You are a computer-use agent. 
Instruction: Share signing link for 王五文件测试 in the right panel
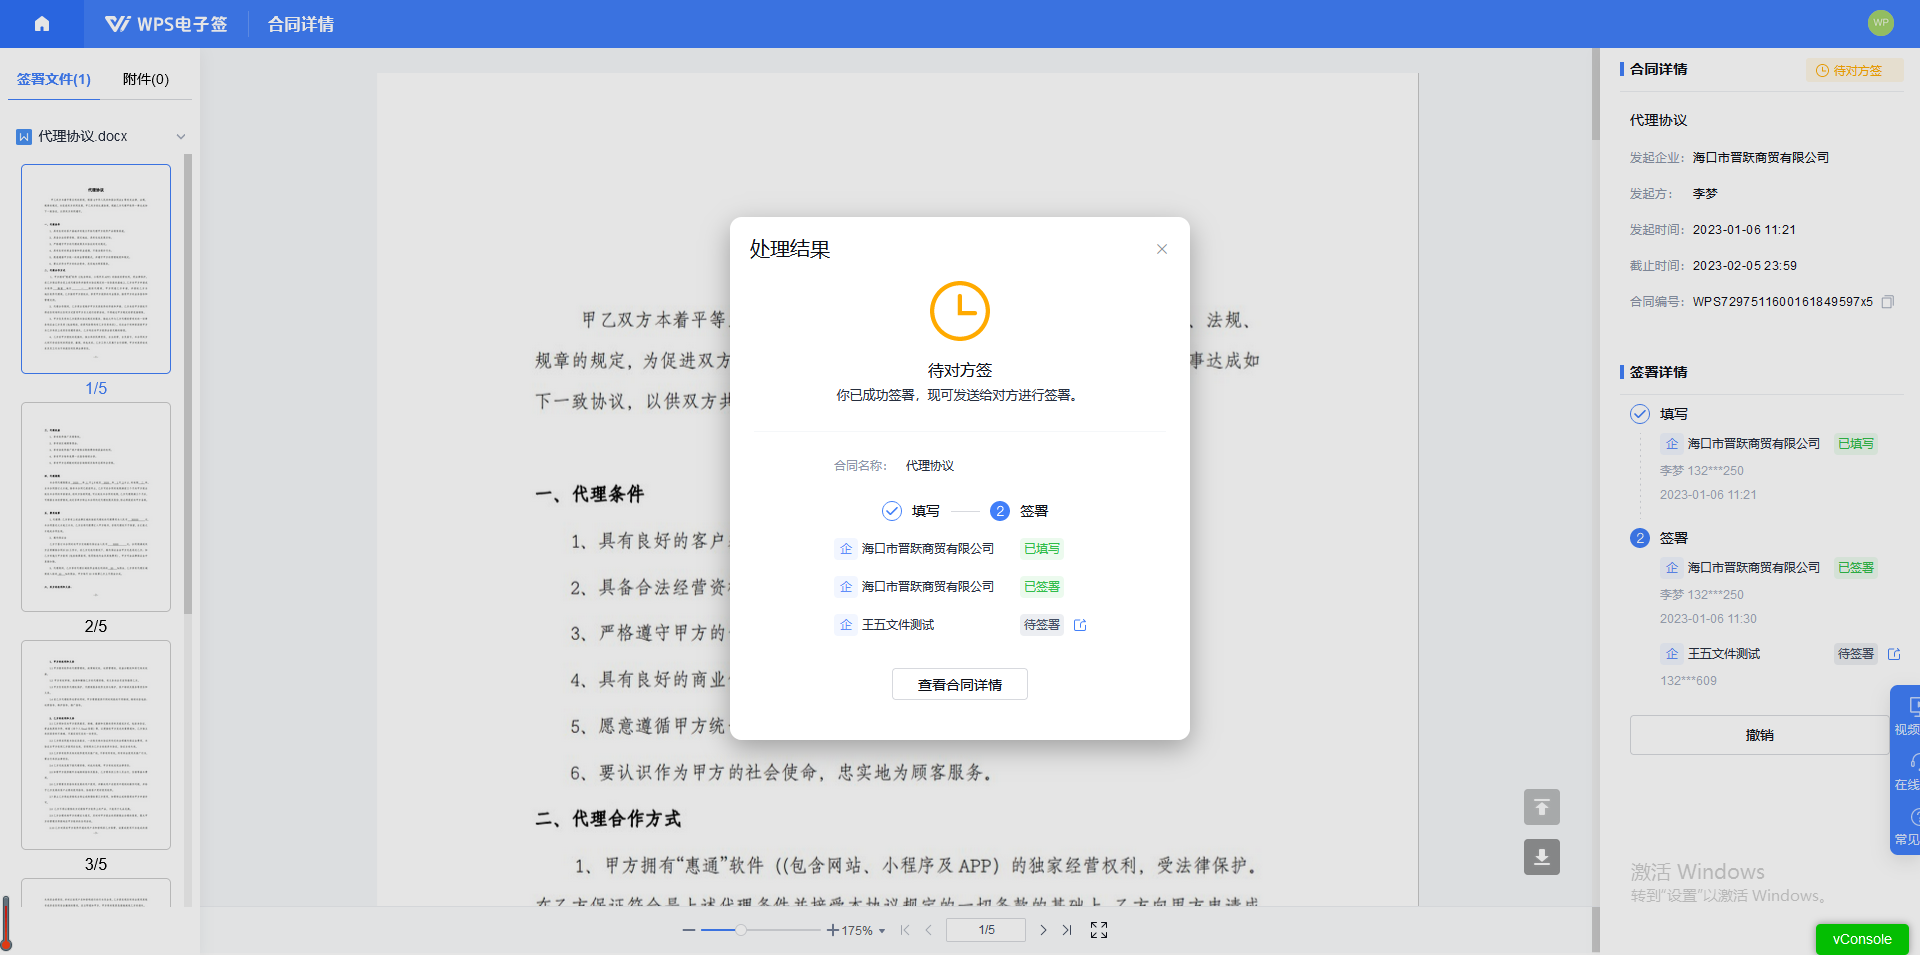pos(1894,654)
